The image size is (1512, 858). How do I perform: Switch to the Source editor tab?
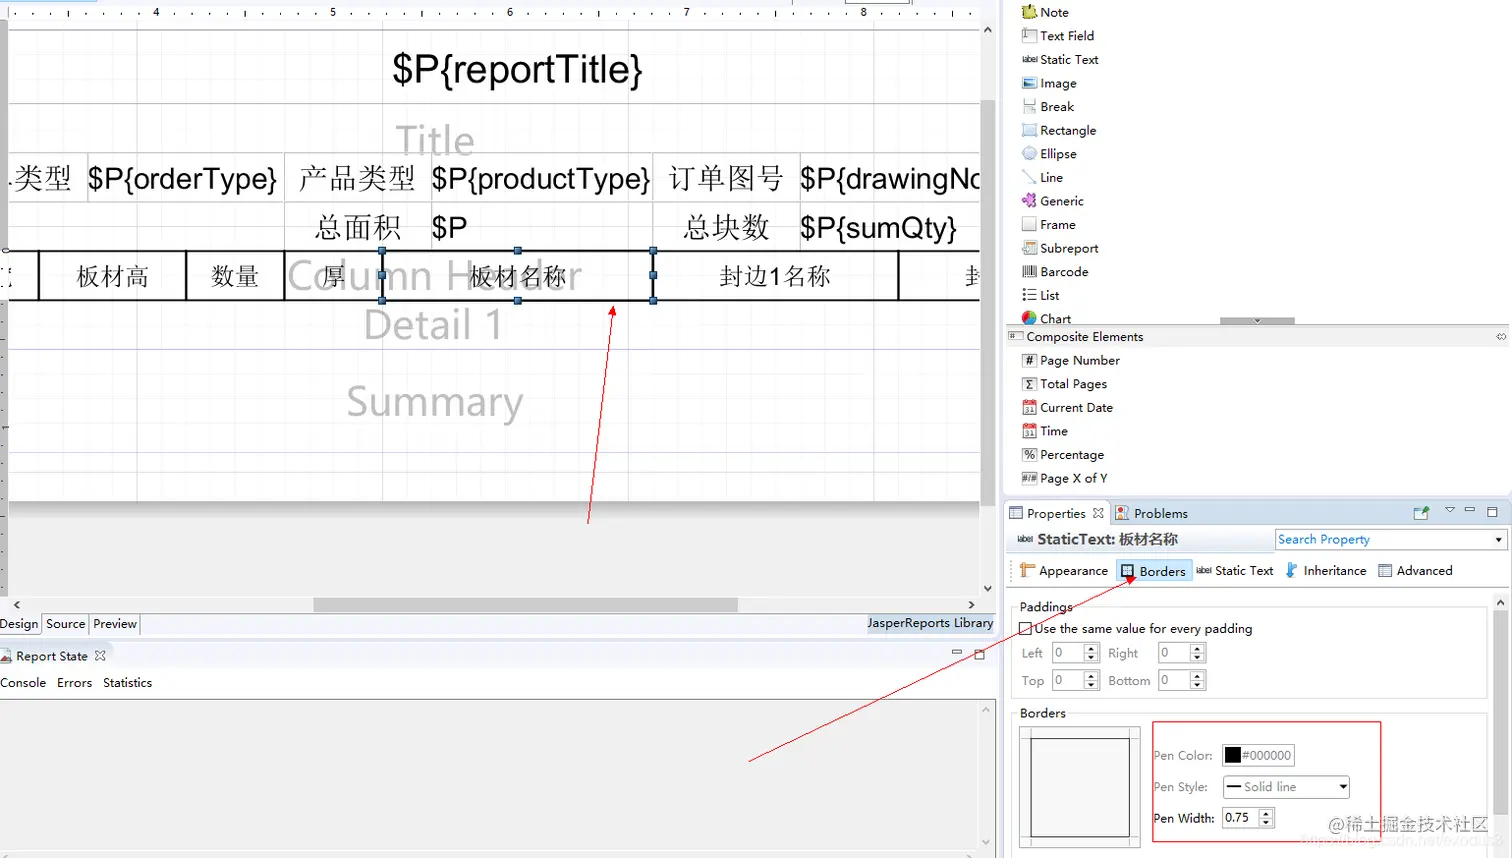[66, 624]
